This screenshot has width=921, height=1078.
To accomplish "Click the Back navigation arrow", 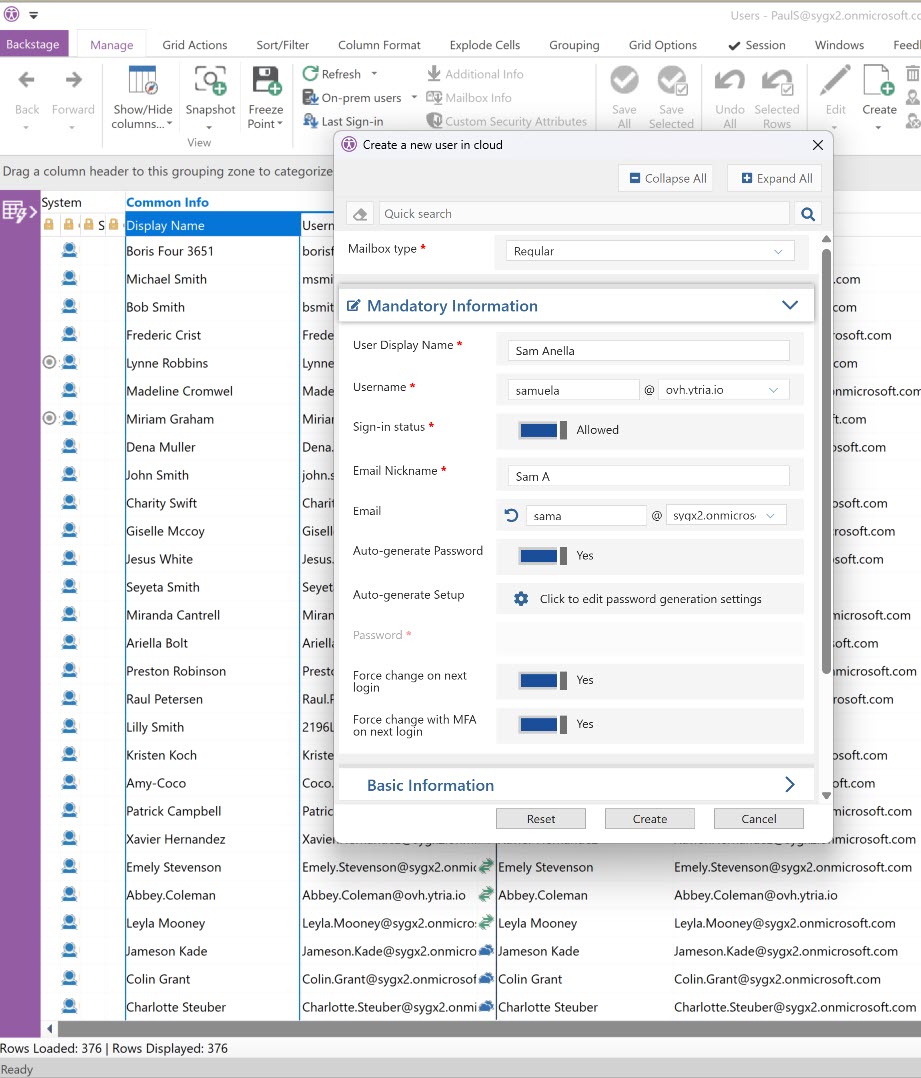I will [27, 82].
